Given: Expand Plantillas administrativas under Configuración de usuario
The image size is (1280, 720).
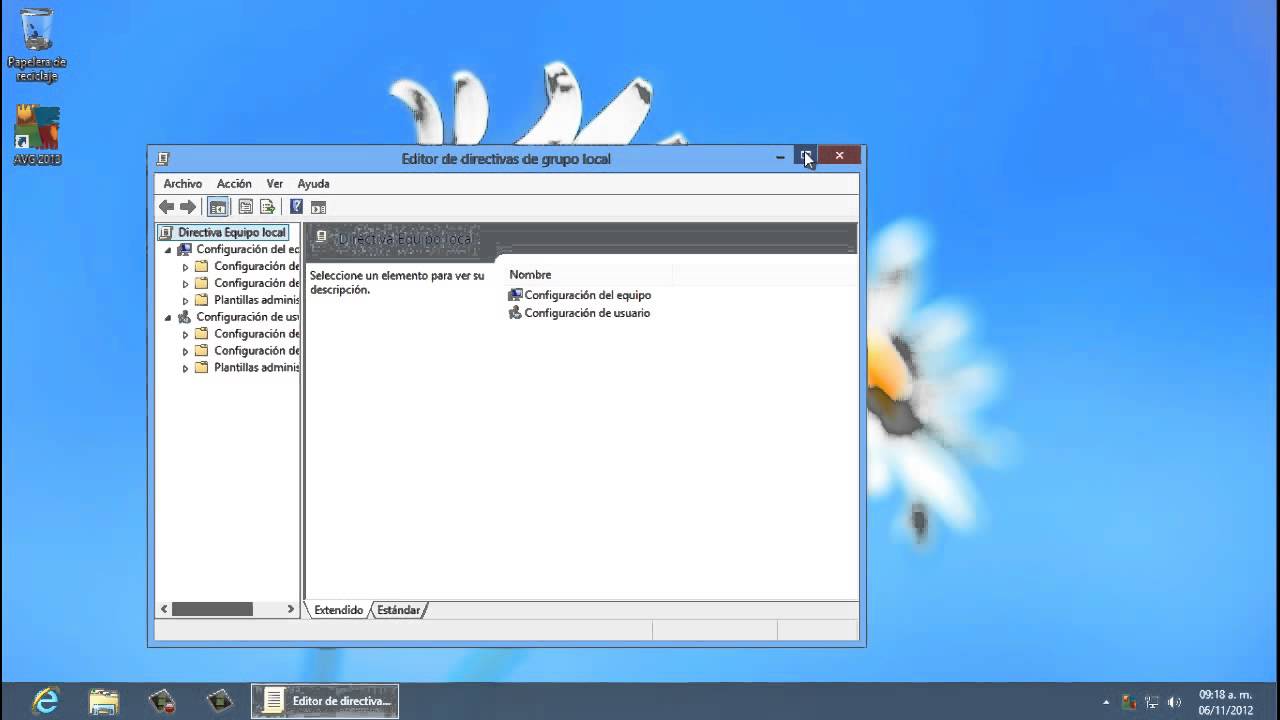Looking at the screenshot, I should pos(185,368).
